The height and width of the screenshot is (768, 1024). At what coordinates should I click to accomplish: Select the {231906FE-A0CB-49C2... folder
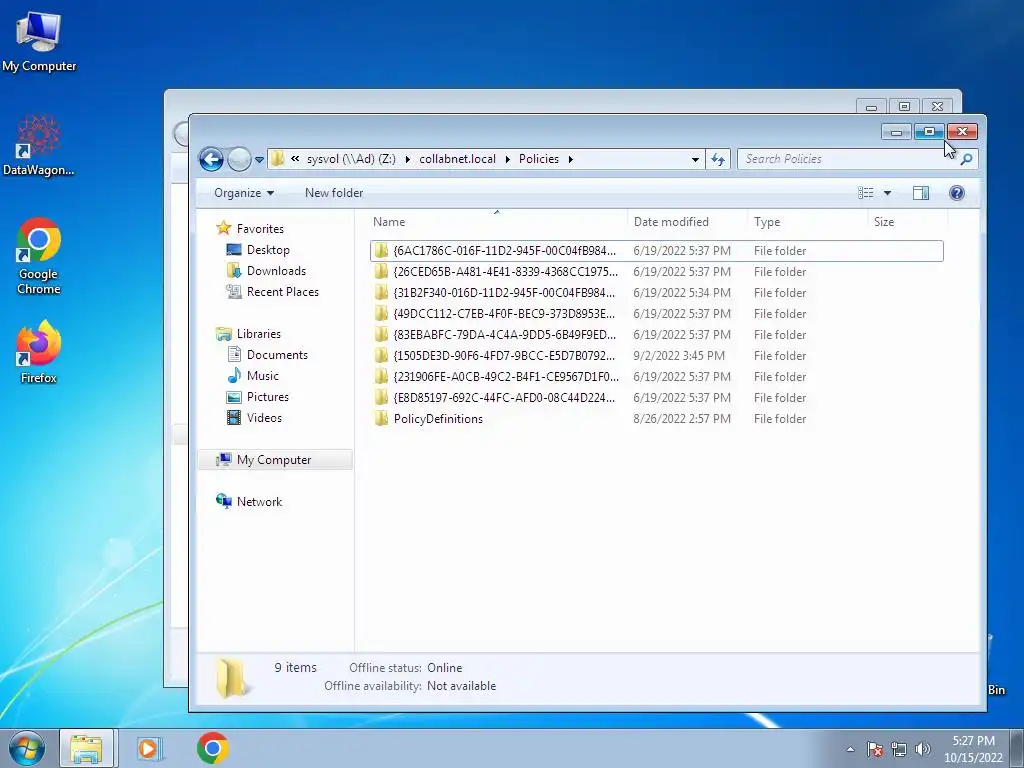(x=656, y=377)
